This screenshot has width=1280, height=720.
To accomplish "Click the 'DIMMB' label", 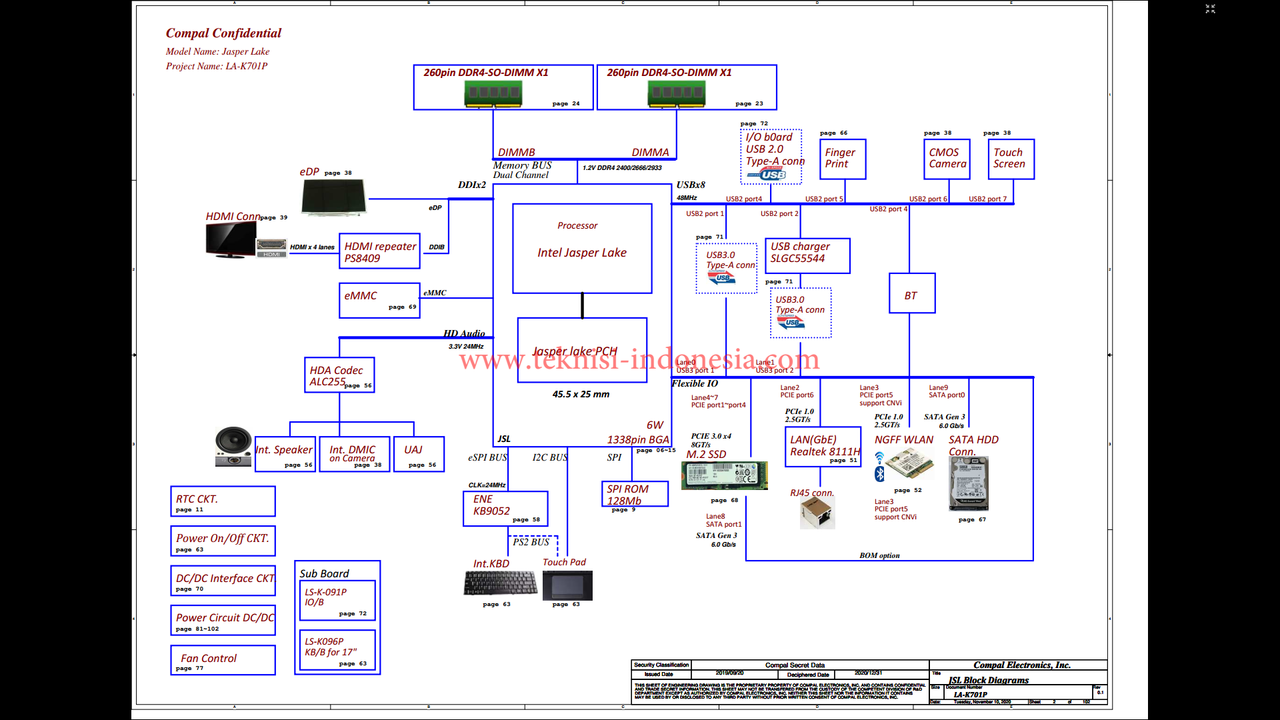I will [516, 152].
